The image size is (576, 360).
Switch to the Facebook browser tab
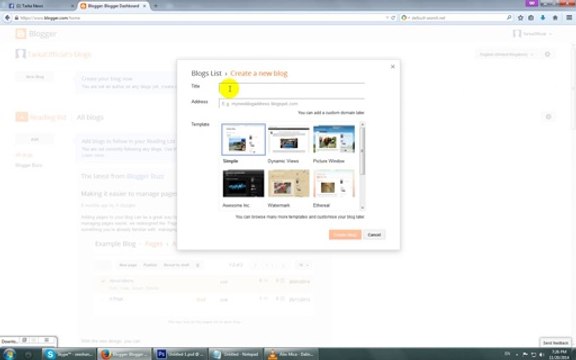[39, 6]
